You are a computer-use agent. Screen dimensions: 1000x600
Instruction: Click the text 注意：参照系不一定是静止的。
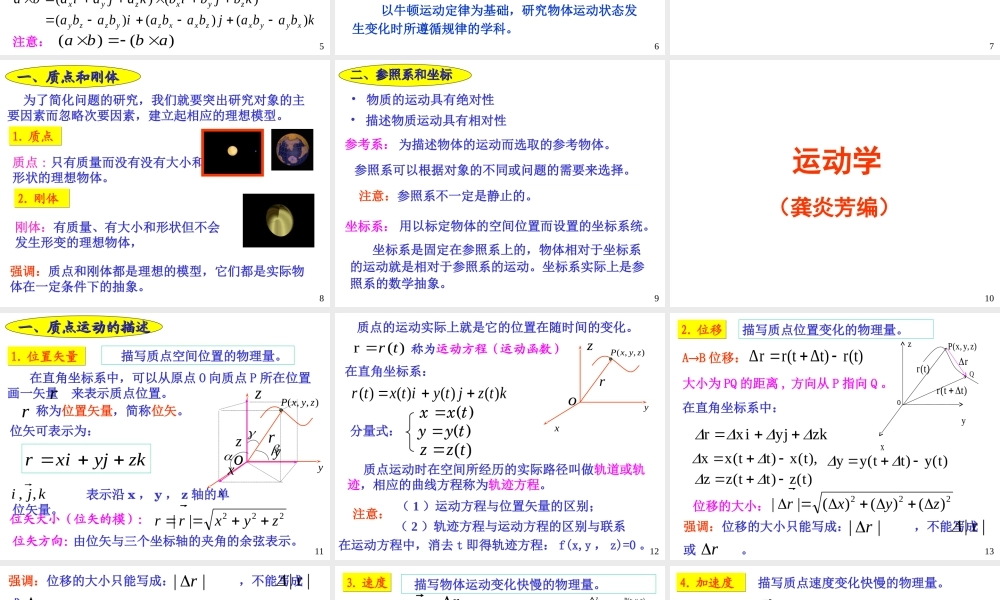445,196
